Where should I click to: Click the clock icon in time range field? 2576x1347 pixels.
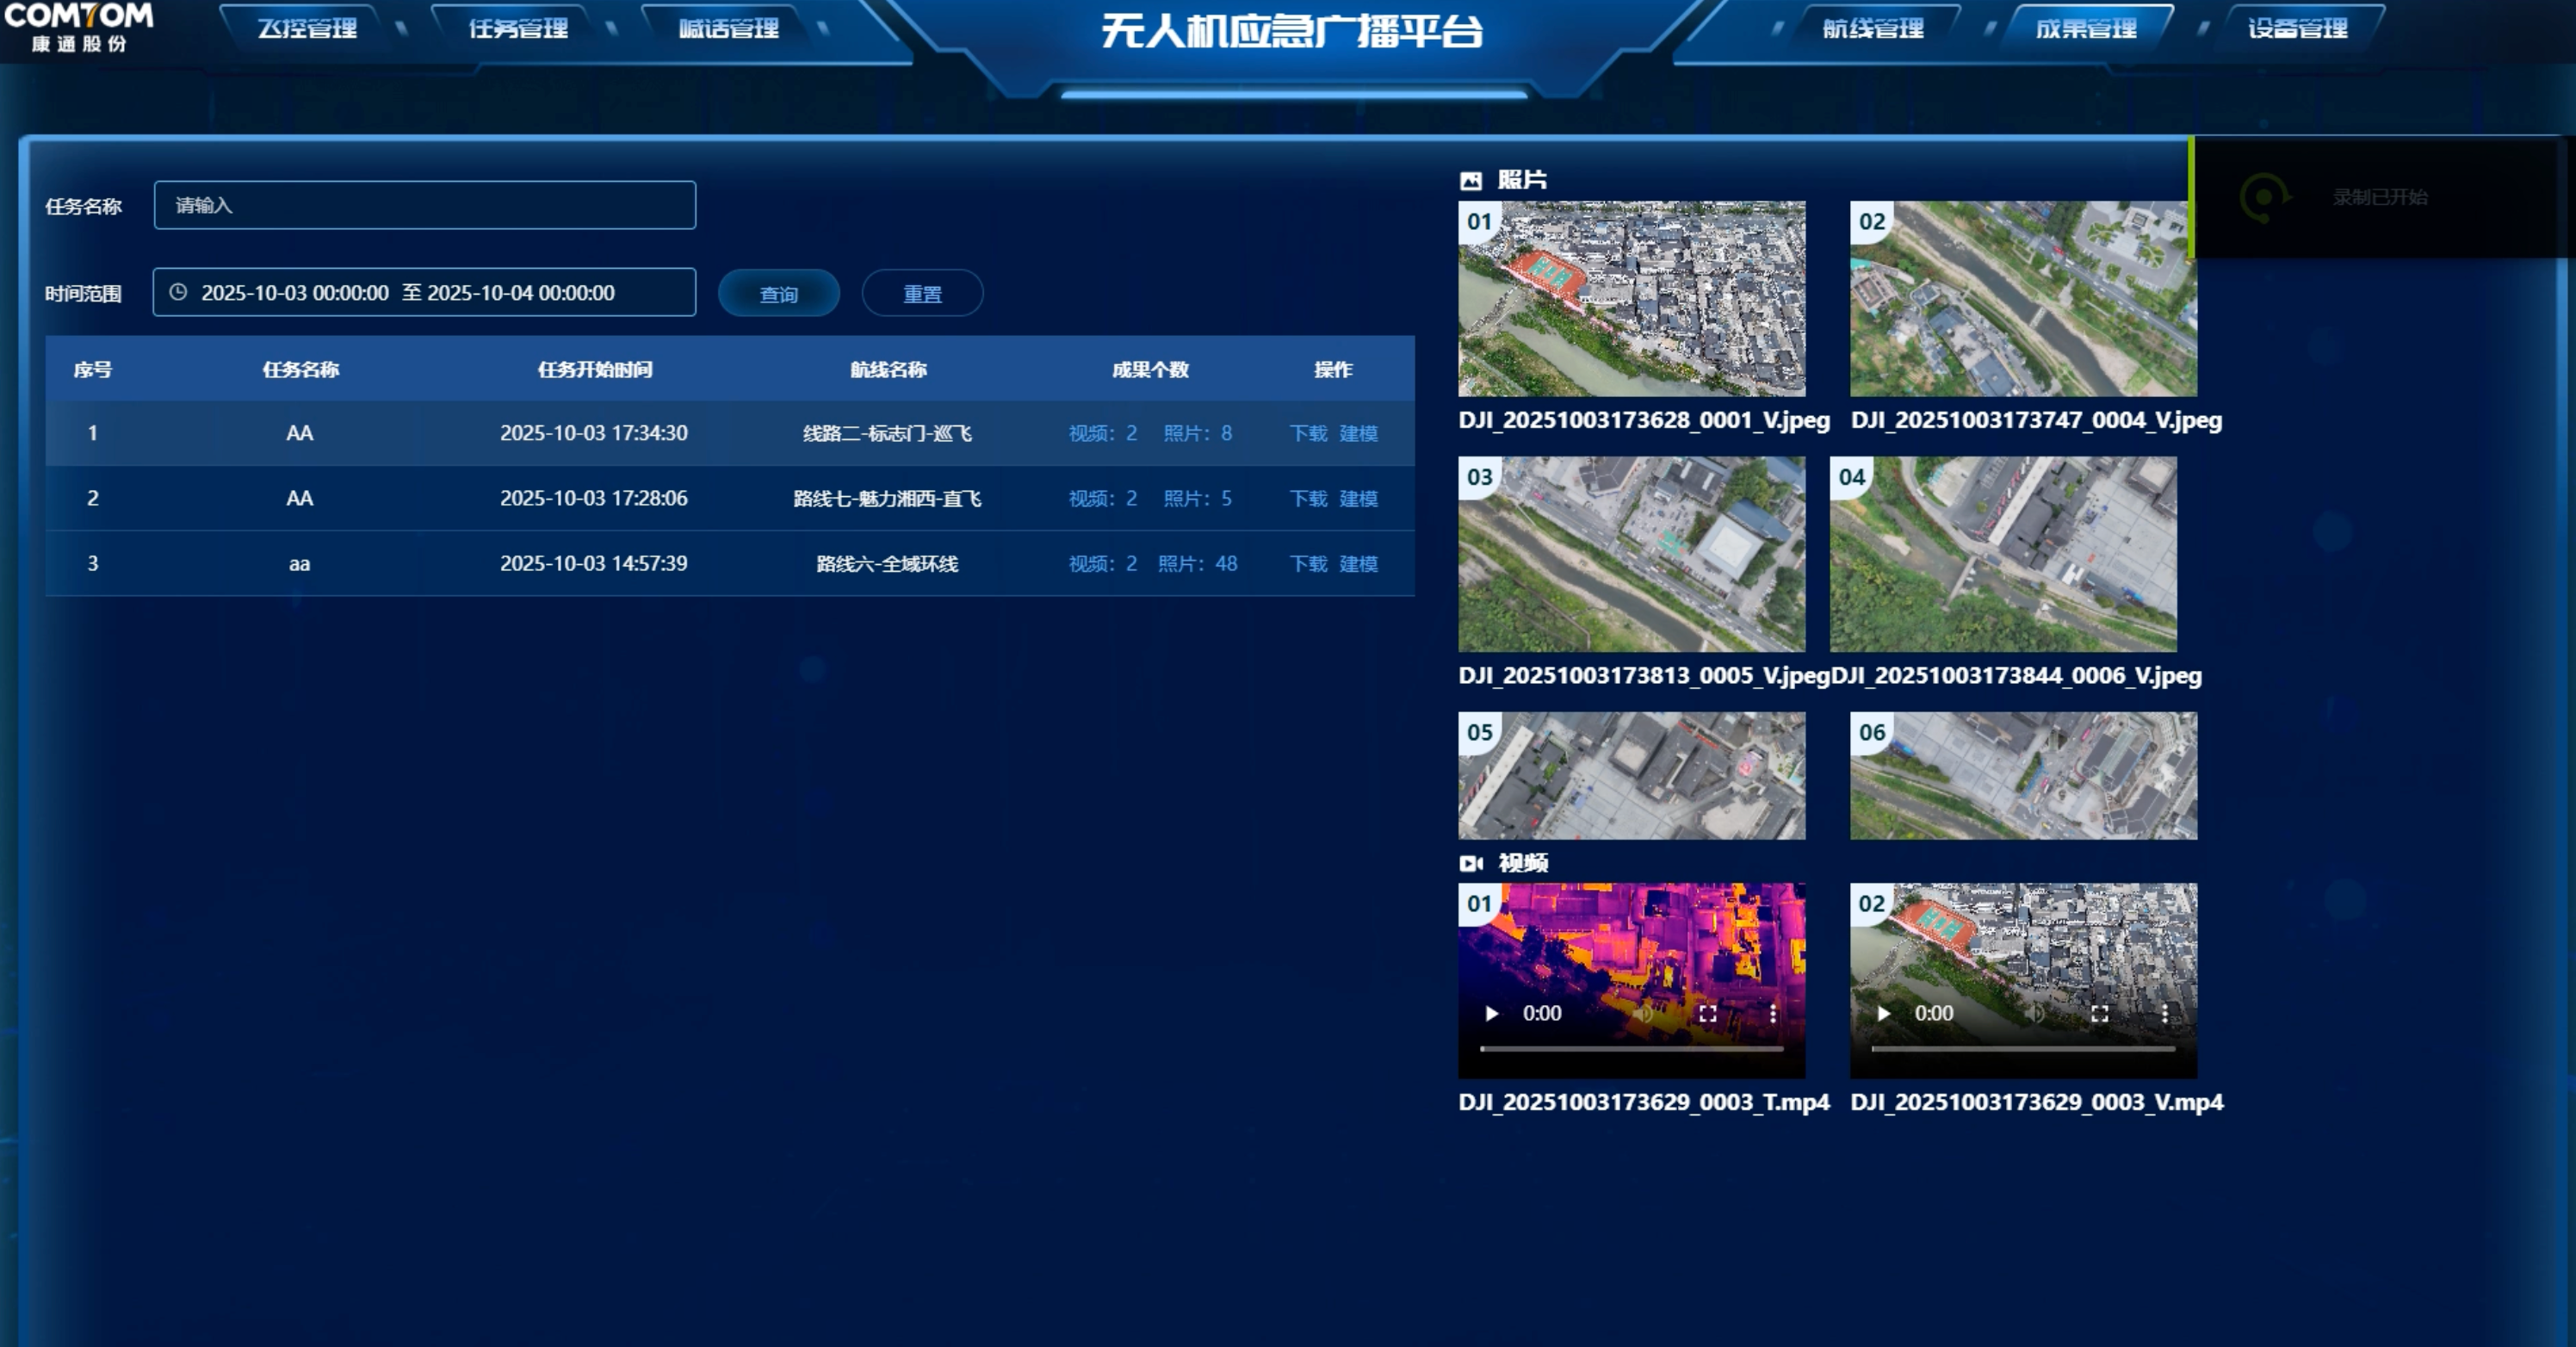(x=178, y=292)
